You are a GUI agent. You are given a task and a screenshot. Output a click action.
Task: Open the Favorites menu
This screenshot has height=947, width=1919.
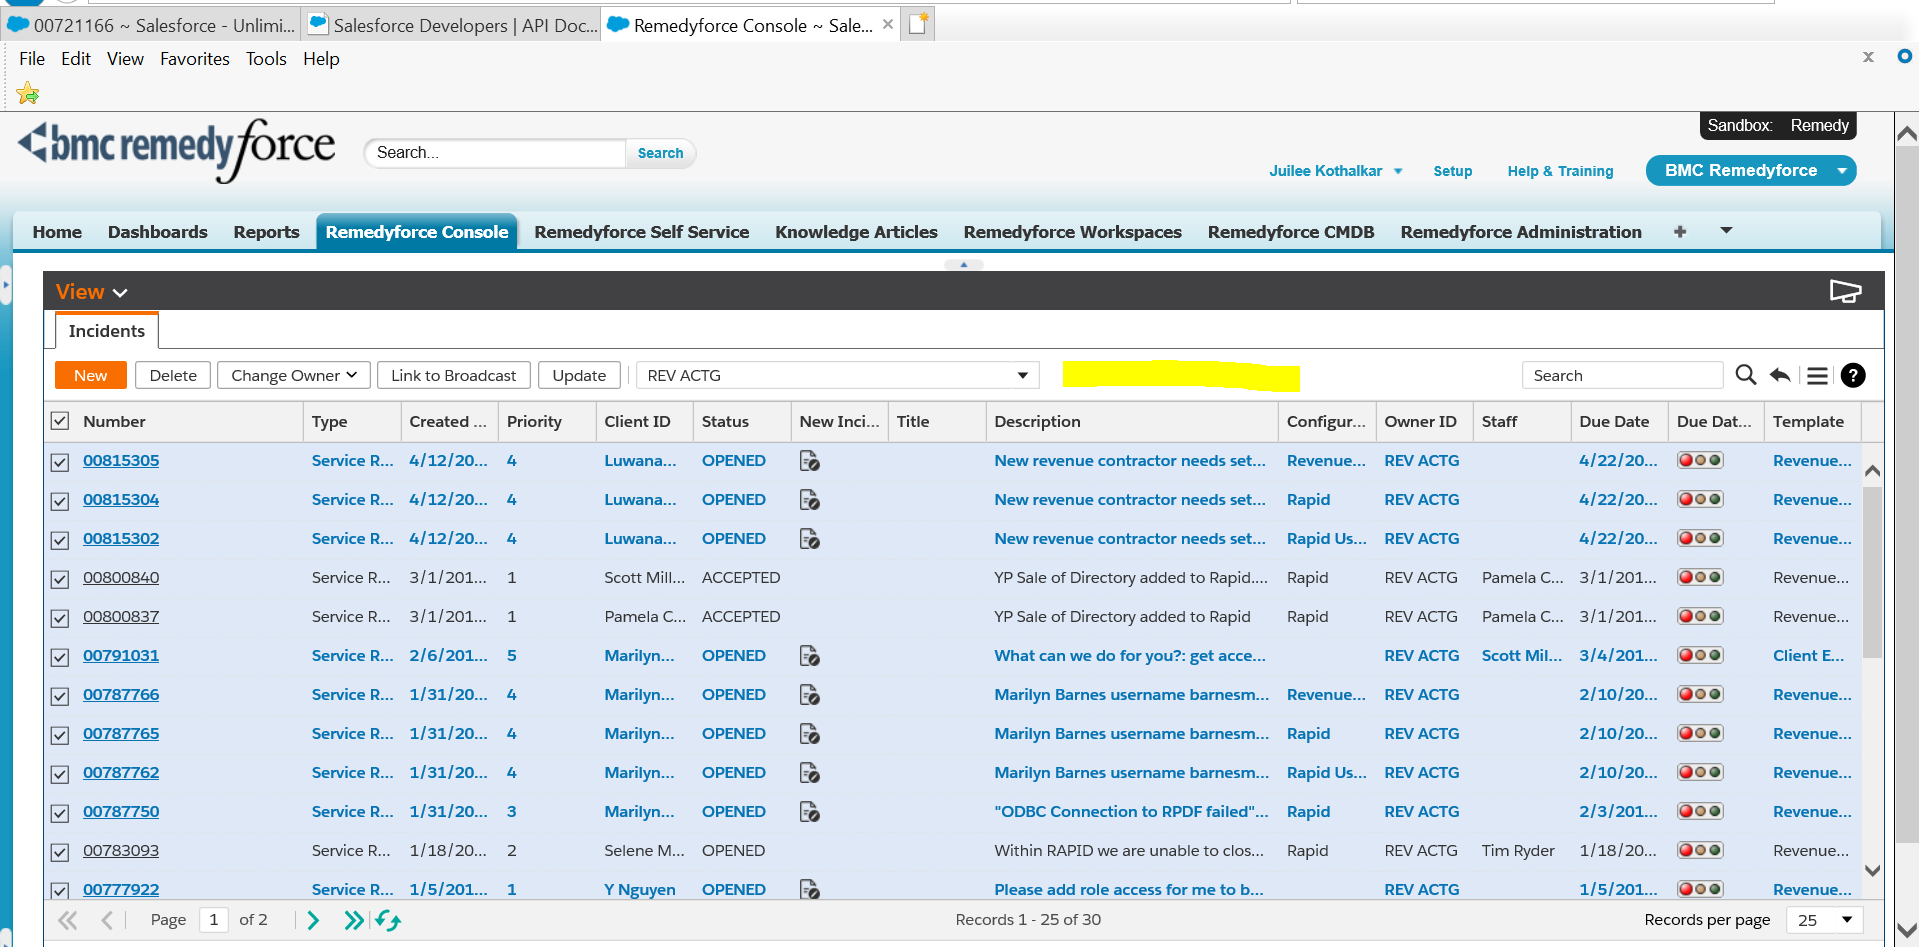(194, 59)
